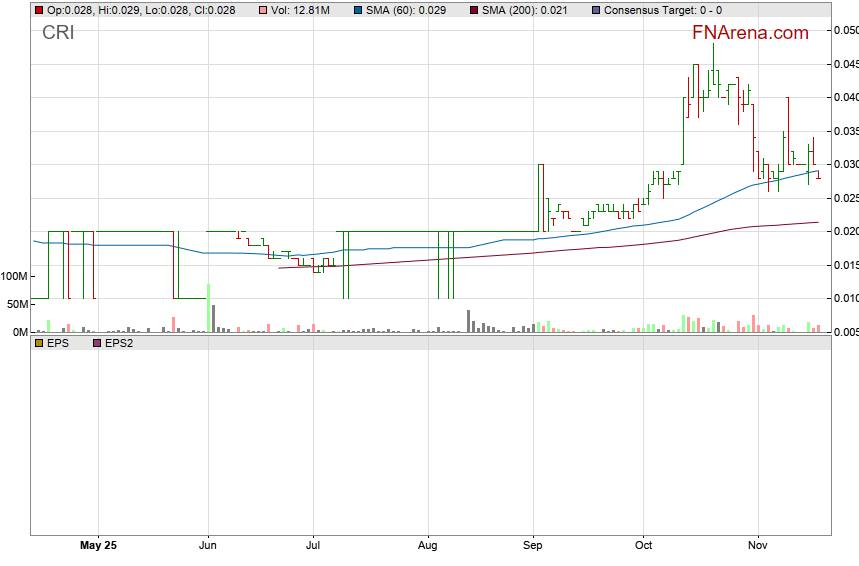859x566 pixels.
Task: Click the red OHLC price legend swatch
Action: (39, 10)
